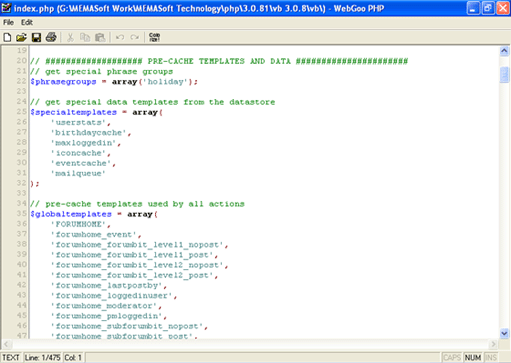511x363 pixels.
Task: Click the vertical scrollbar up arrow
Action: (x=504, y=51)
